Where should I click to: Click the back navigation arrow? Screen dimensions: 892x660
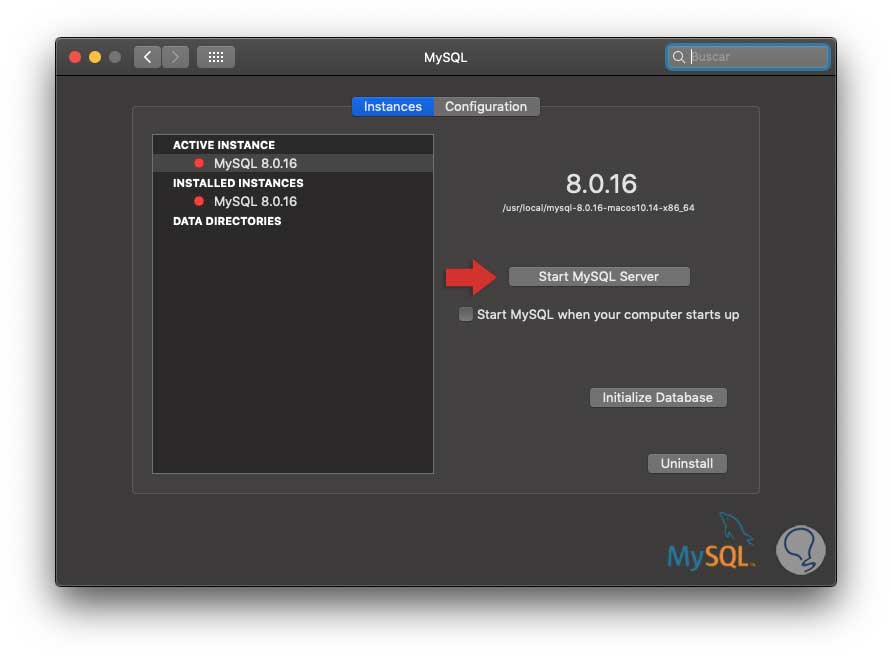coord(147,57)
